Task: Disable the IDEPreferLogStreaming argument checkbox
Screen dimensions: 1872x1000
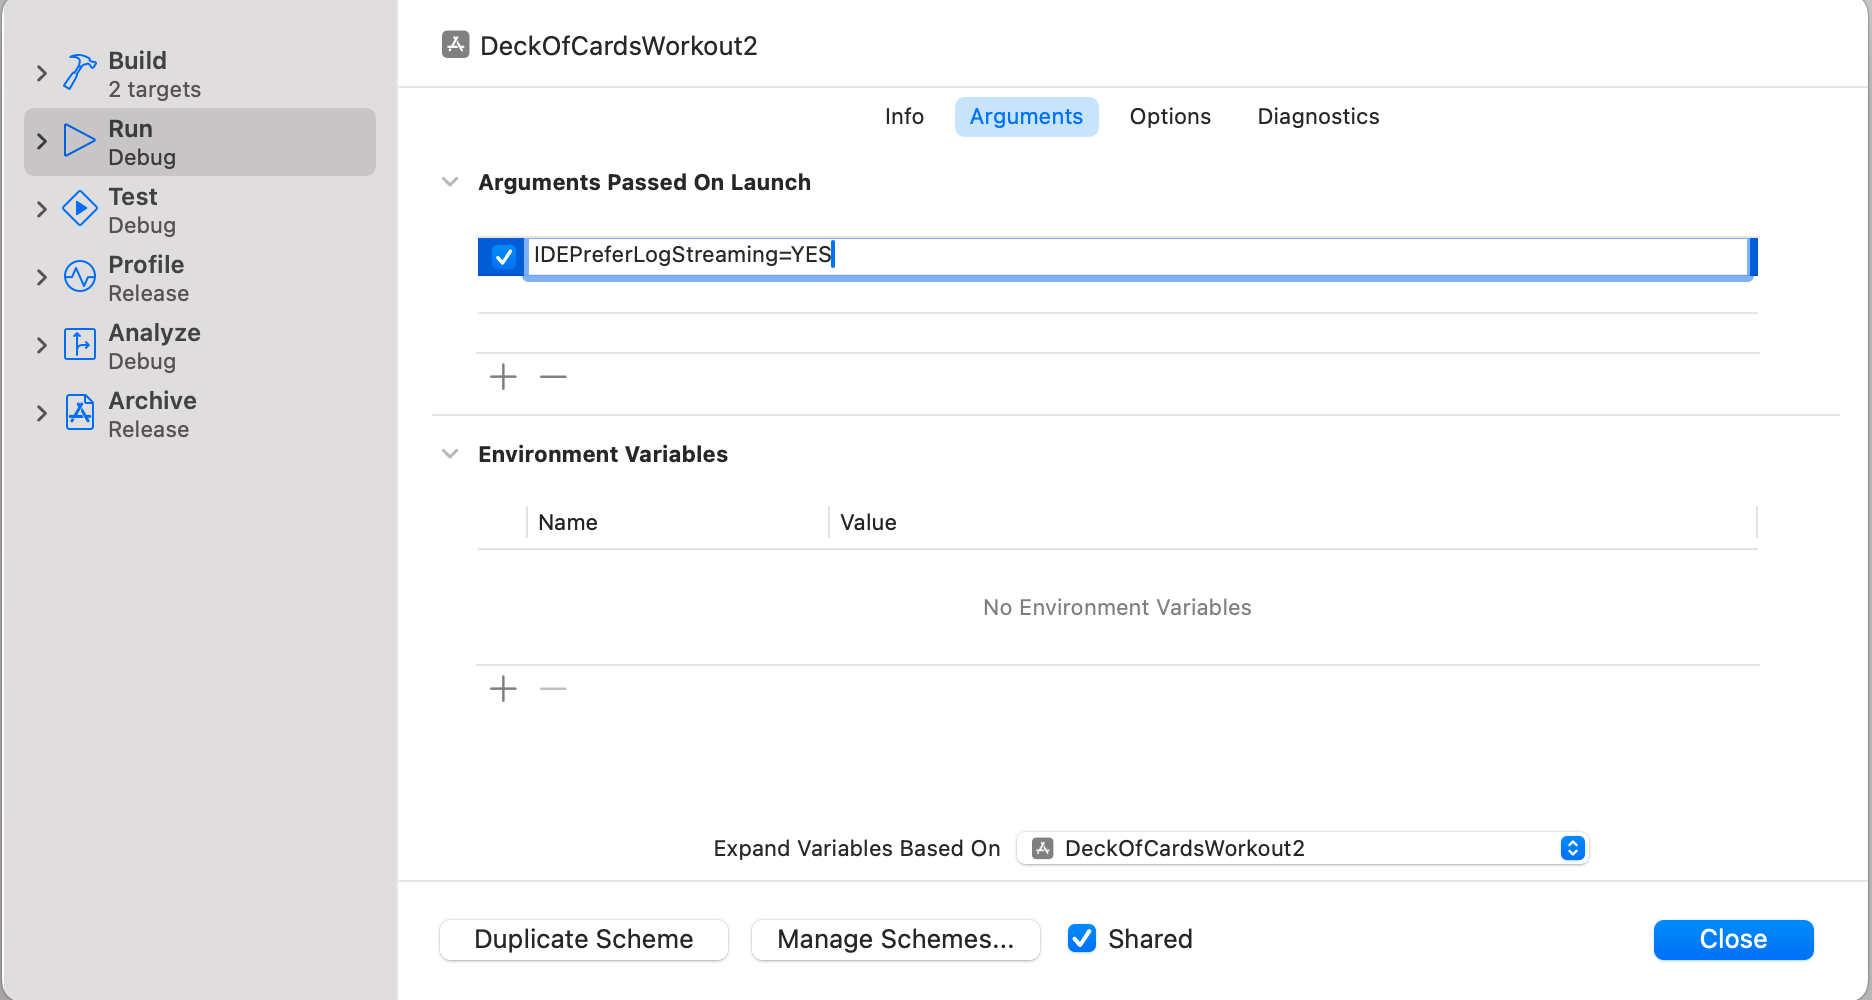Action: click(x=503, y=257)
